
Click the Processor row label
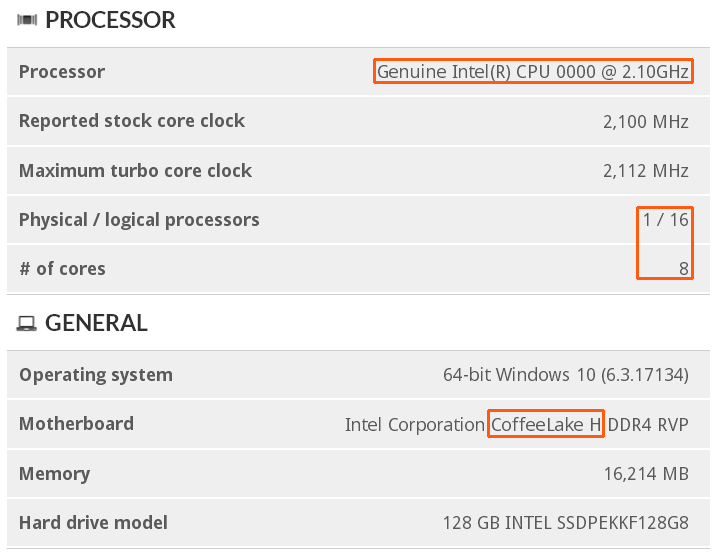click(x=62, y=72)
